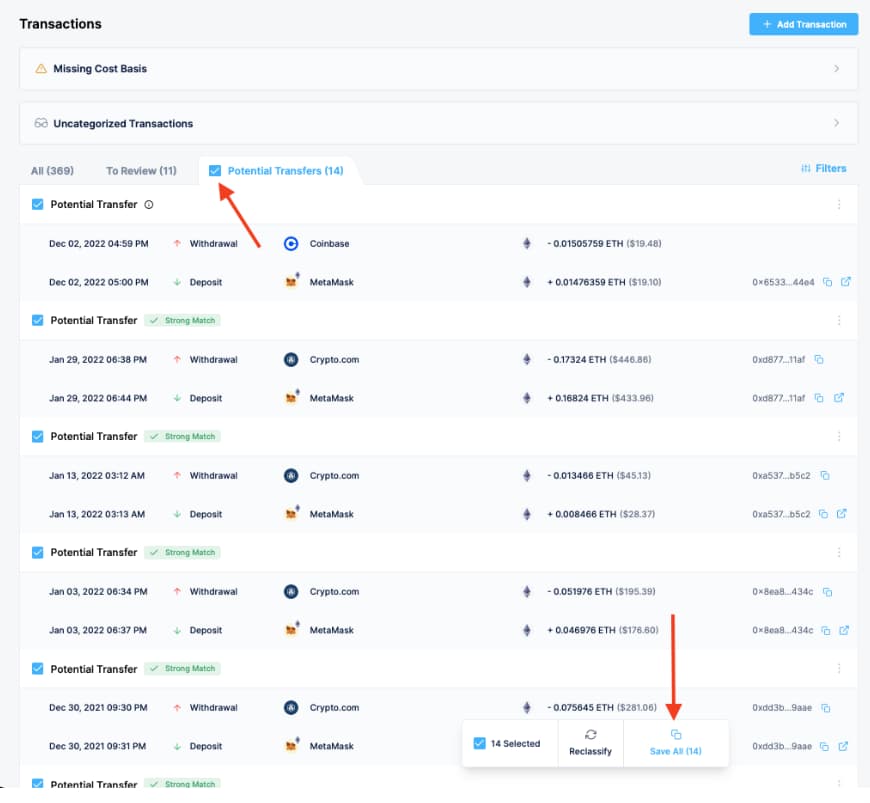
Task: Open 0x6533...44e4 in external explorer
Action: pos(846,282)
